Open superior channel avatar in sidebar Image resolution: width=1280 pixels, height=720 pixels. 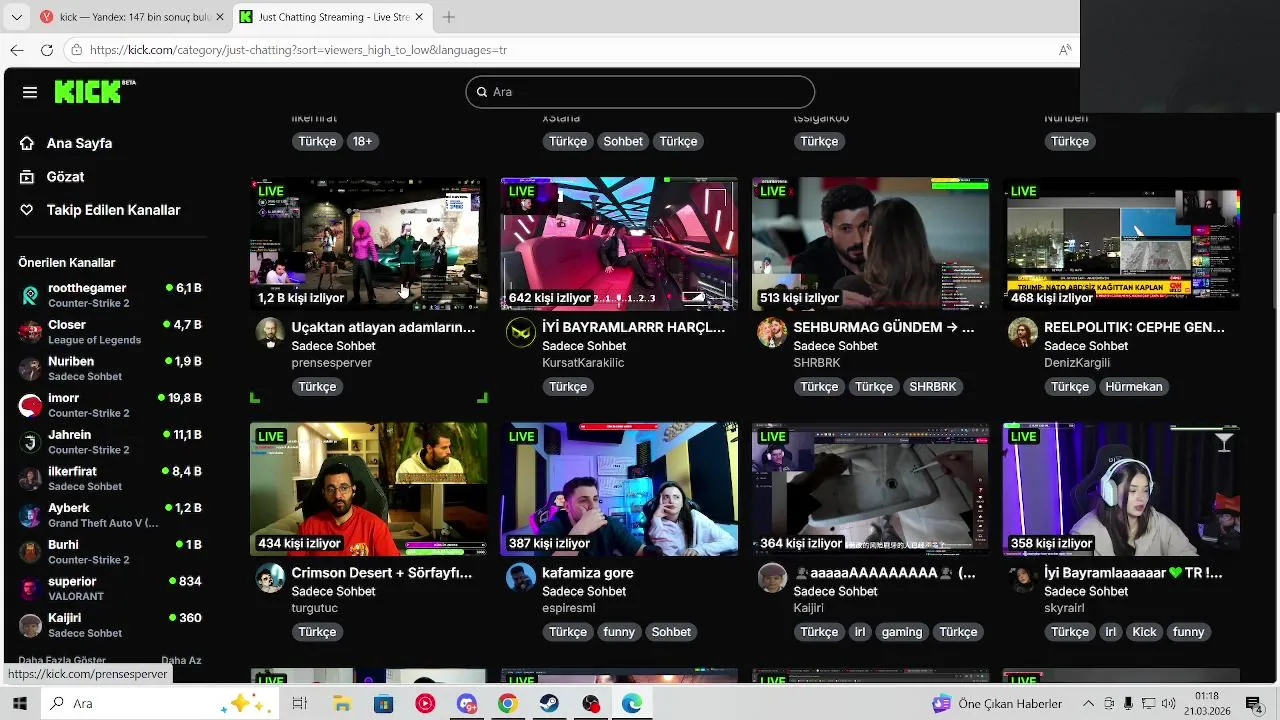tap(31, 588)
